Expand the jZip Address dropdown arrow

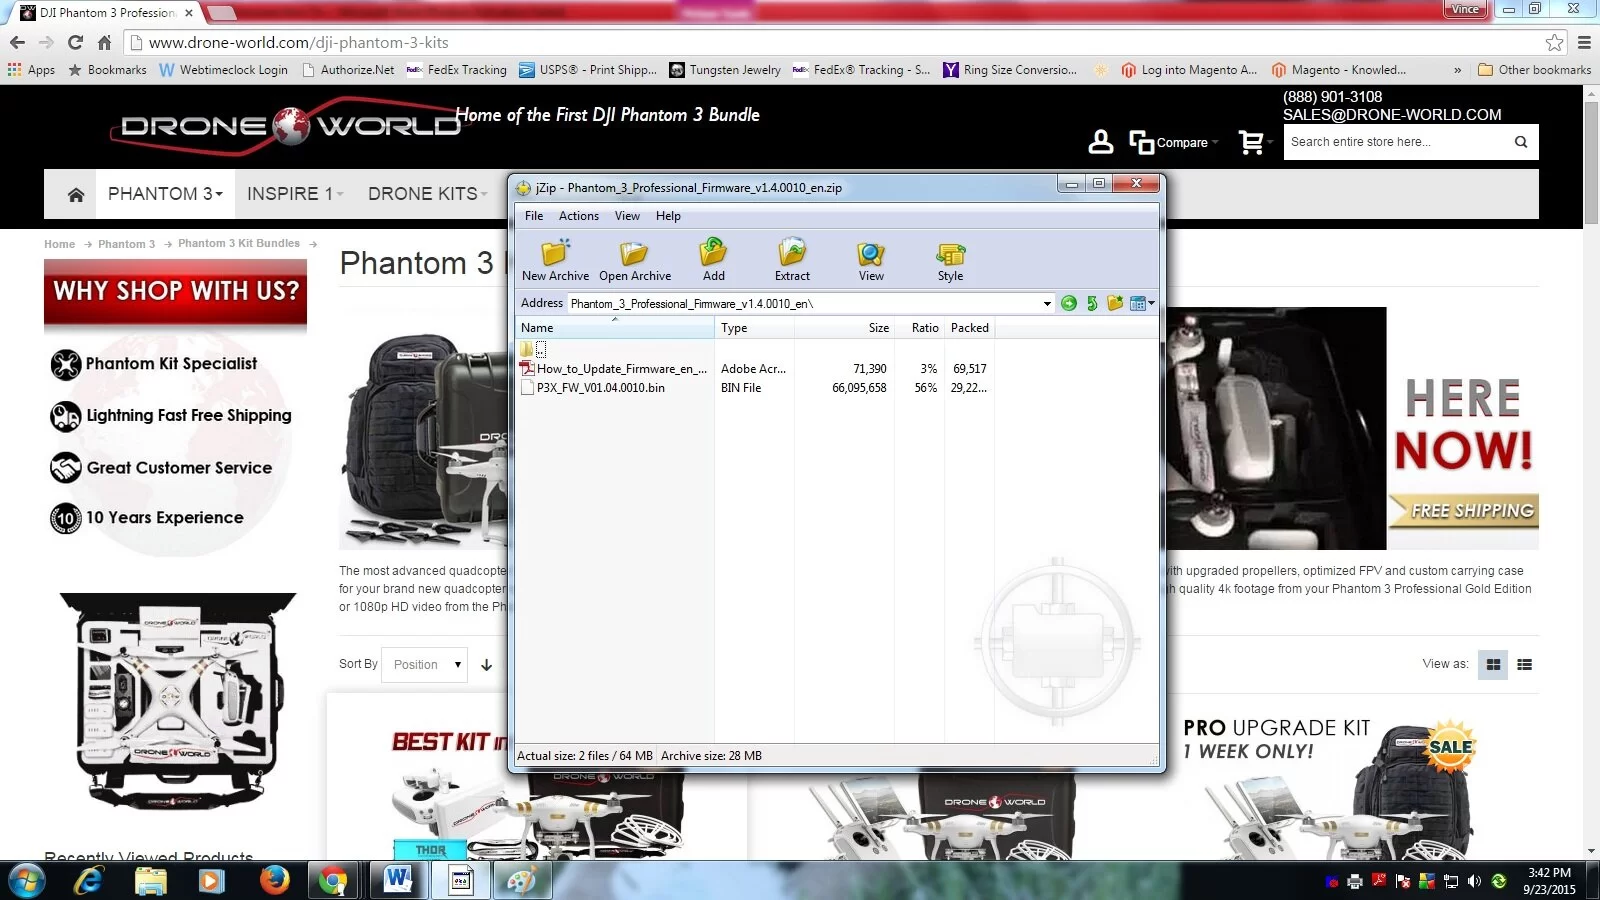[x=1047, y=304]
